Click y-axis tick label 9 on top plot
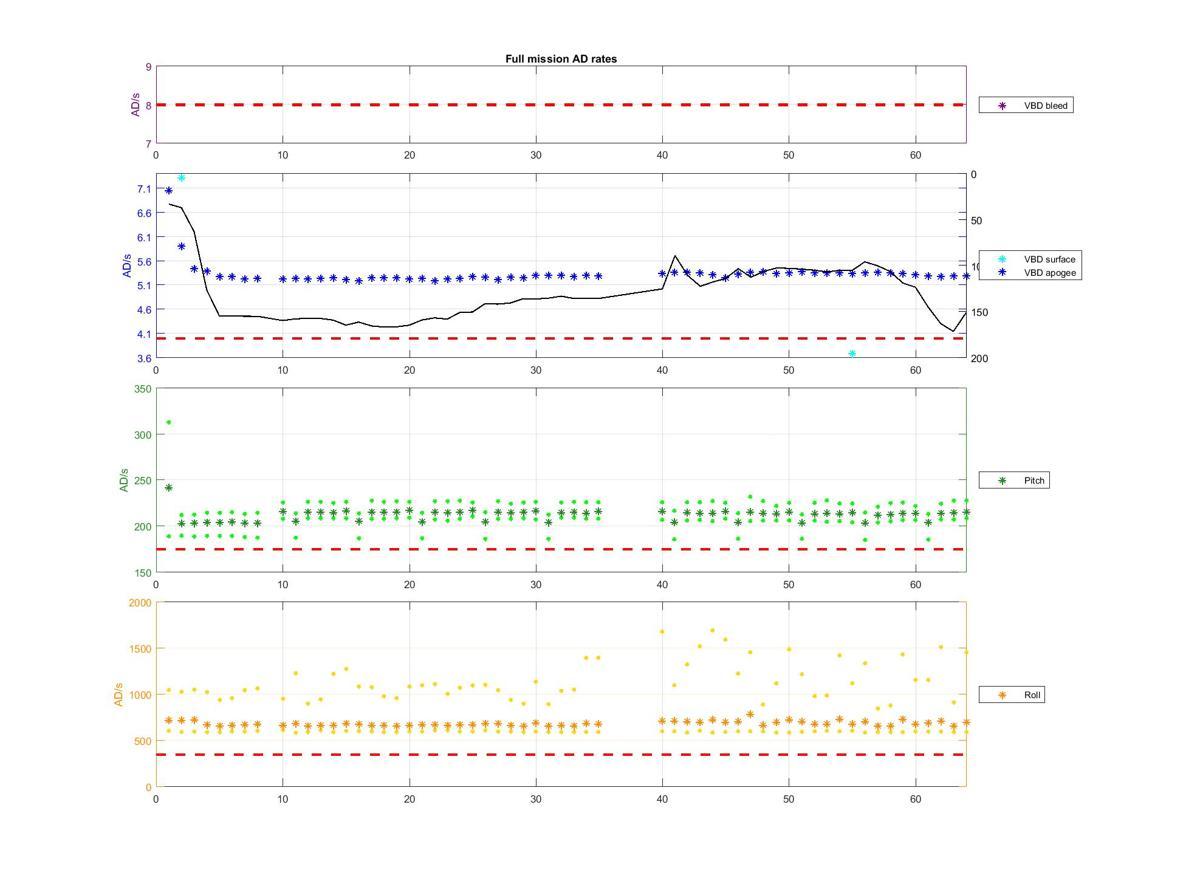Viewport: 1200px width, 885px height. point(149,67)
